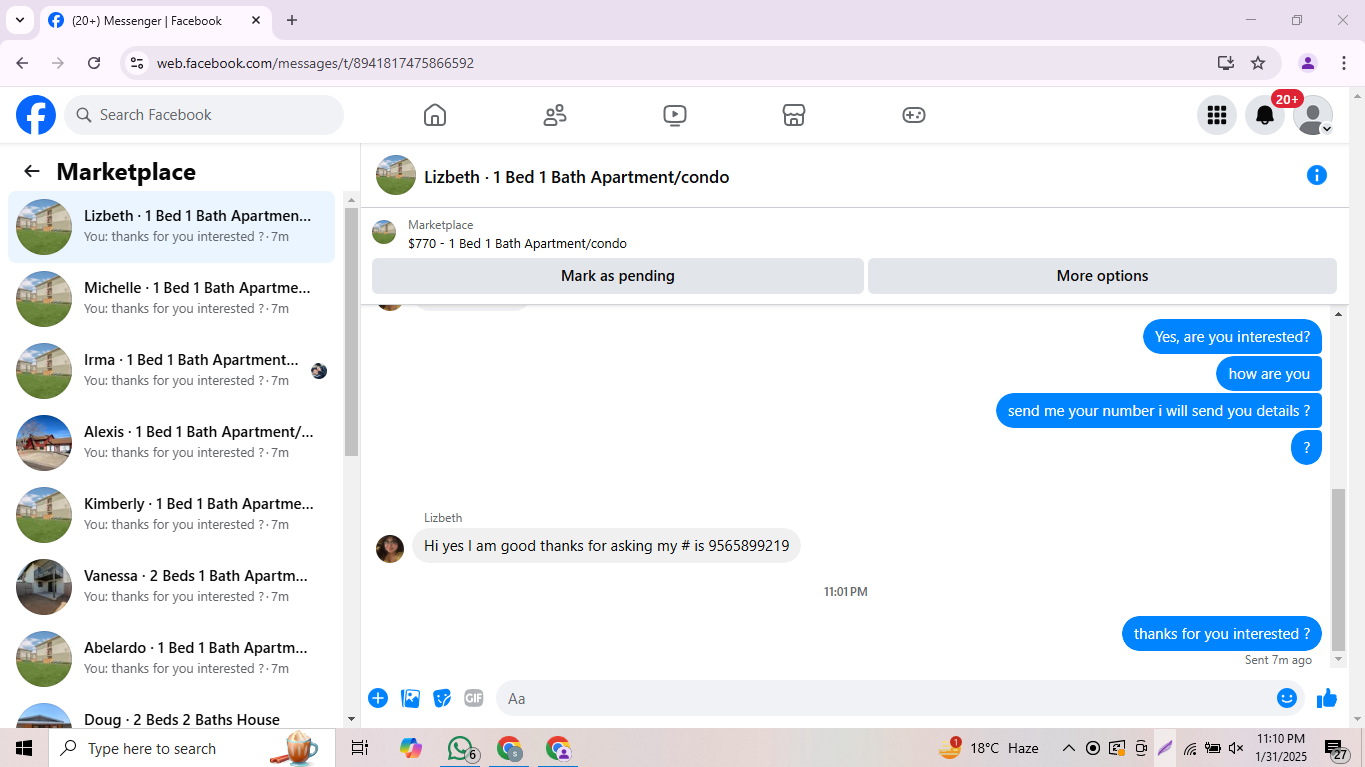Open Abelardo conversation in the list

pyautogui.click(x=171, y=659)
